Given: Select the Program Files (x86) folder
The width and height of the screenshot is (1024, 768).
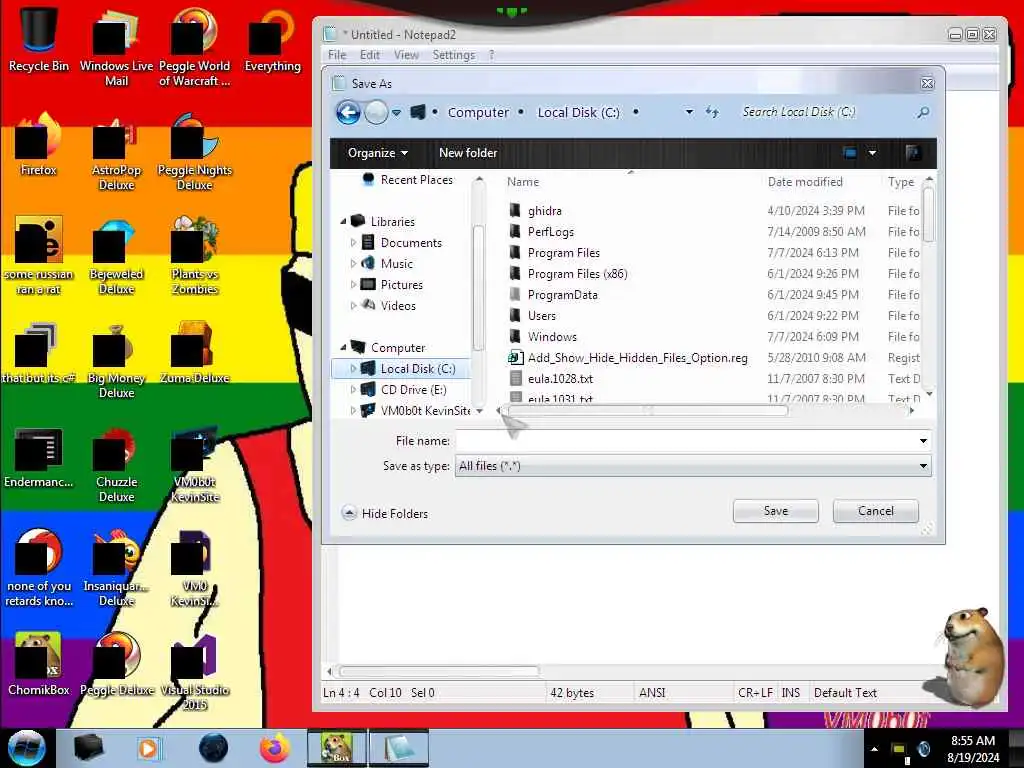Looking at the screenshot, I should (577, 274).
